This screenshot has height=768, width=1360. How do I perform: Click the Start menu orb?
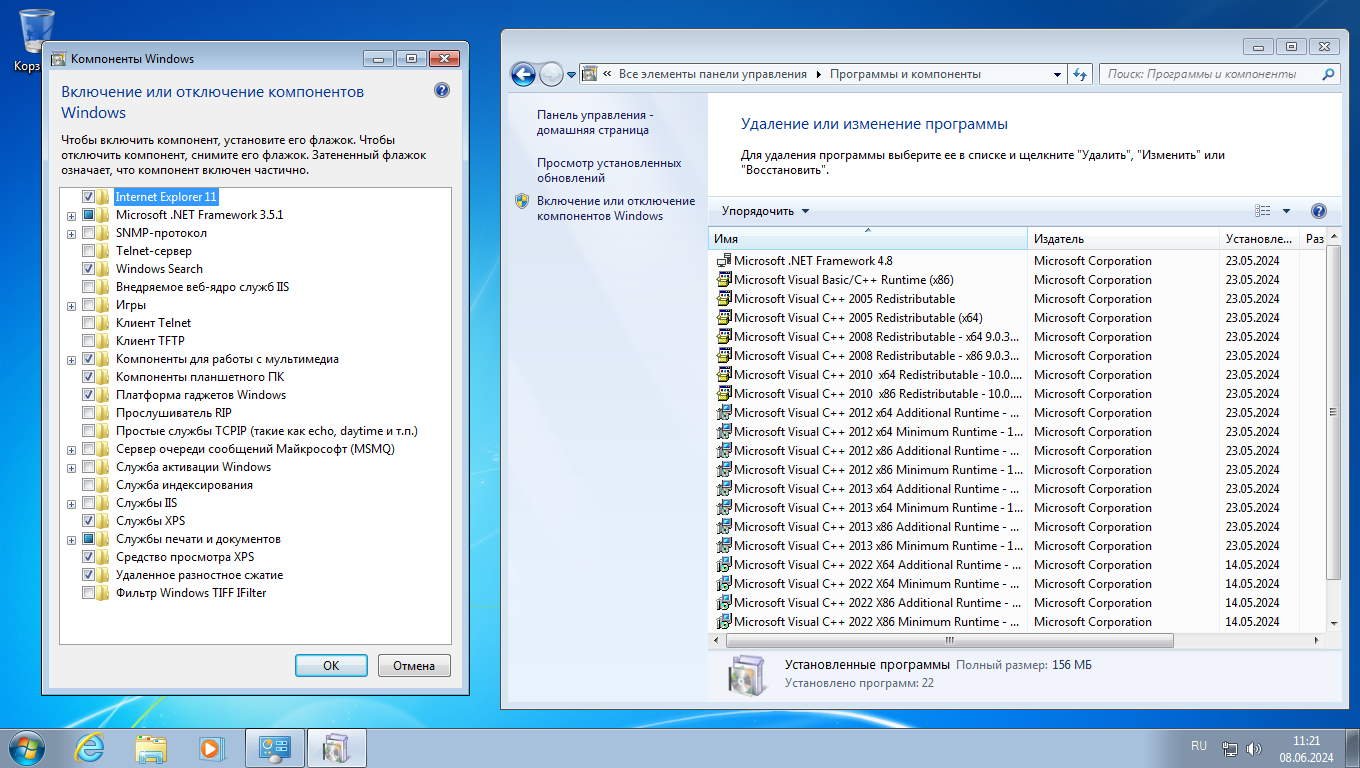tap(26, 747)
